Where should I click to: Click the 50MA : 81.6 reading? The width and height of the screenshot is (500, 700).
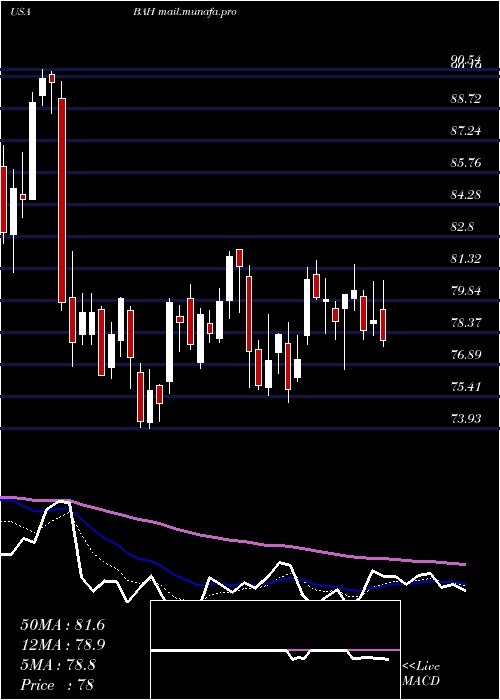(62, 625)
